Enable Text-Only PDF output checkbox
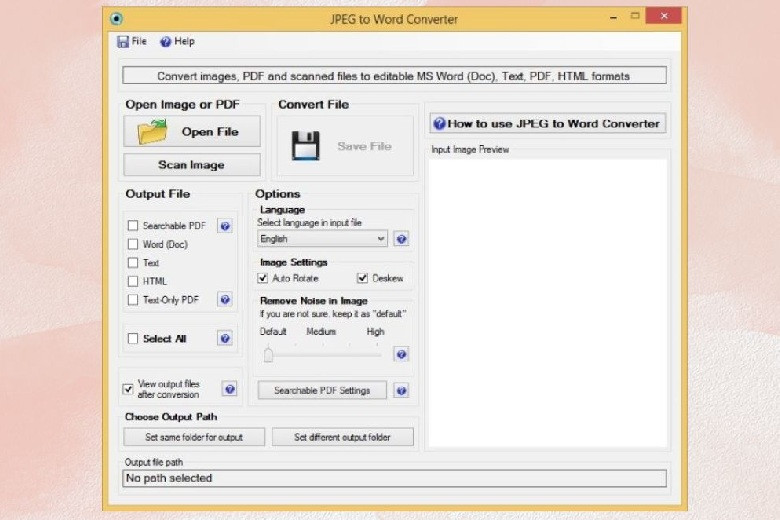 pyautogui.click(x=133, y=300)
